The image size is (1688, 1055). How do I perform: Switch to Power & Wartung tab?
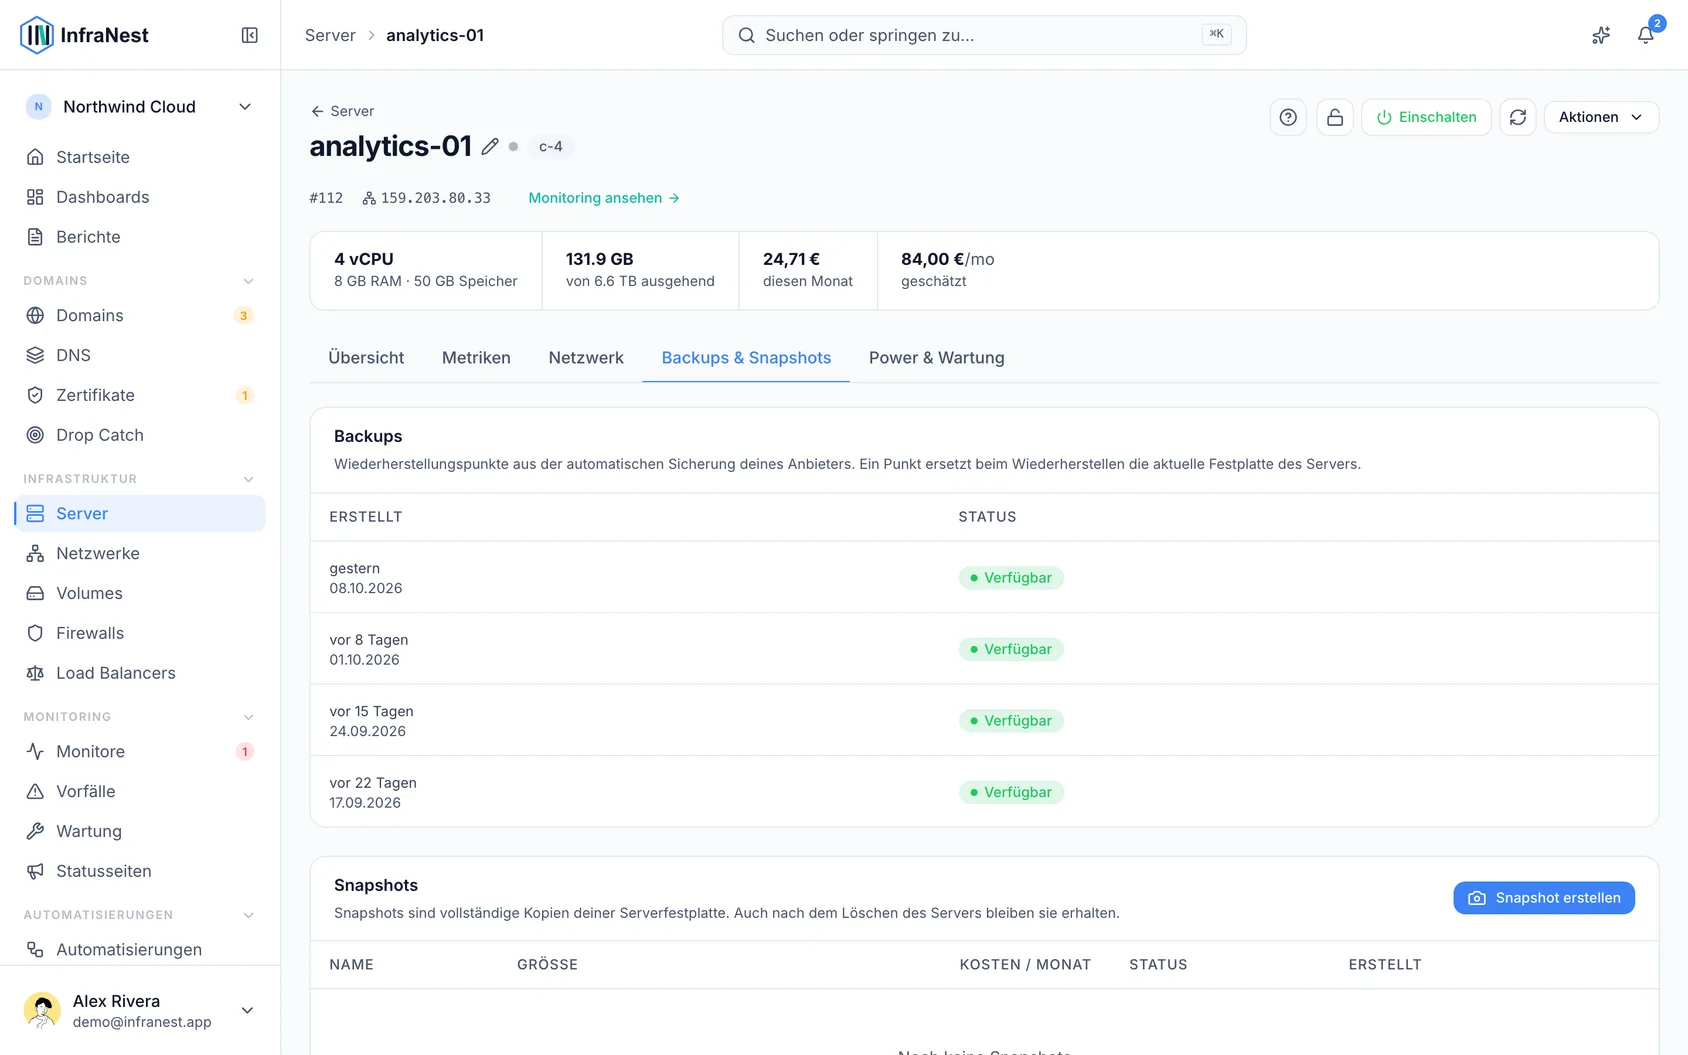936,358
